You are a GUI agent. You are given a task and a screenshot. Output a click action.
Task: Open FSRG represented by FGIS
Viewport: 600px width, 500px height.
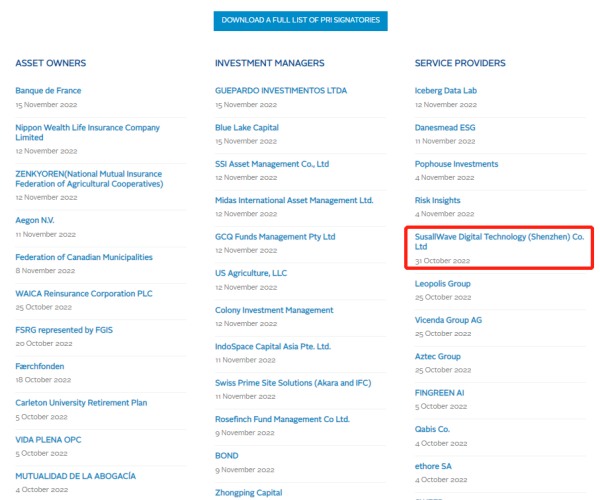64,330
